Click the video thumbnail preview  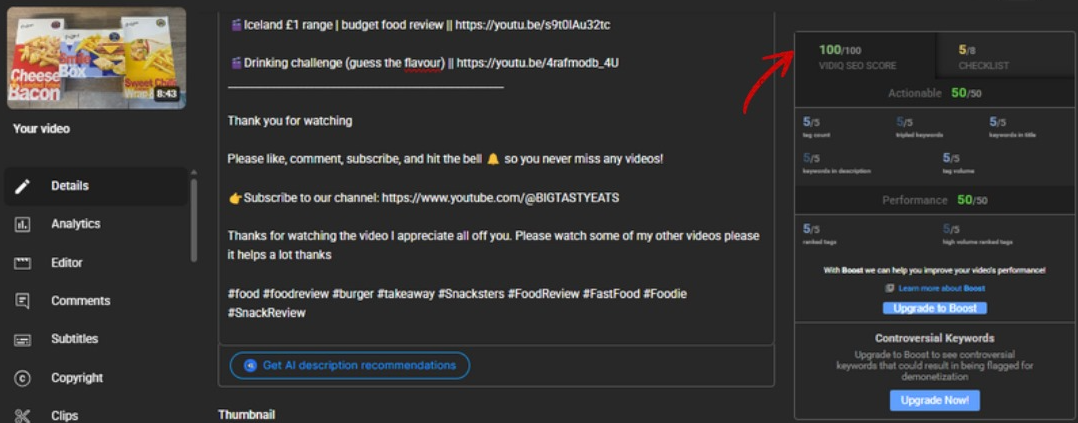click(96, 58)
